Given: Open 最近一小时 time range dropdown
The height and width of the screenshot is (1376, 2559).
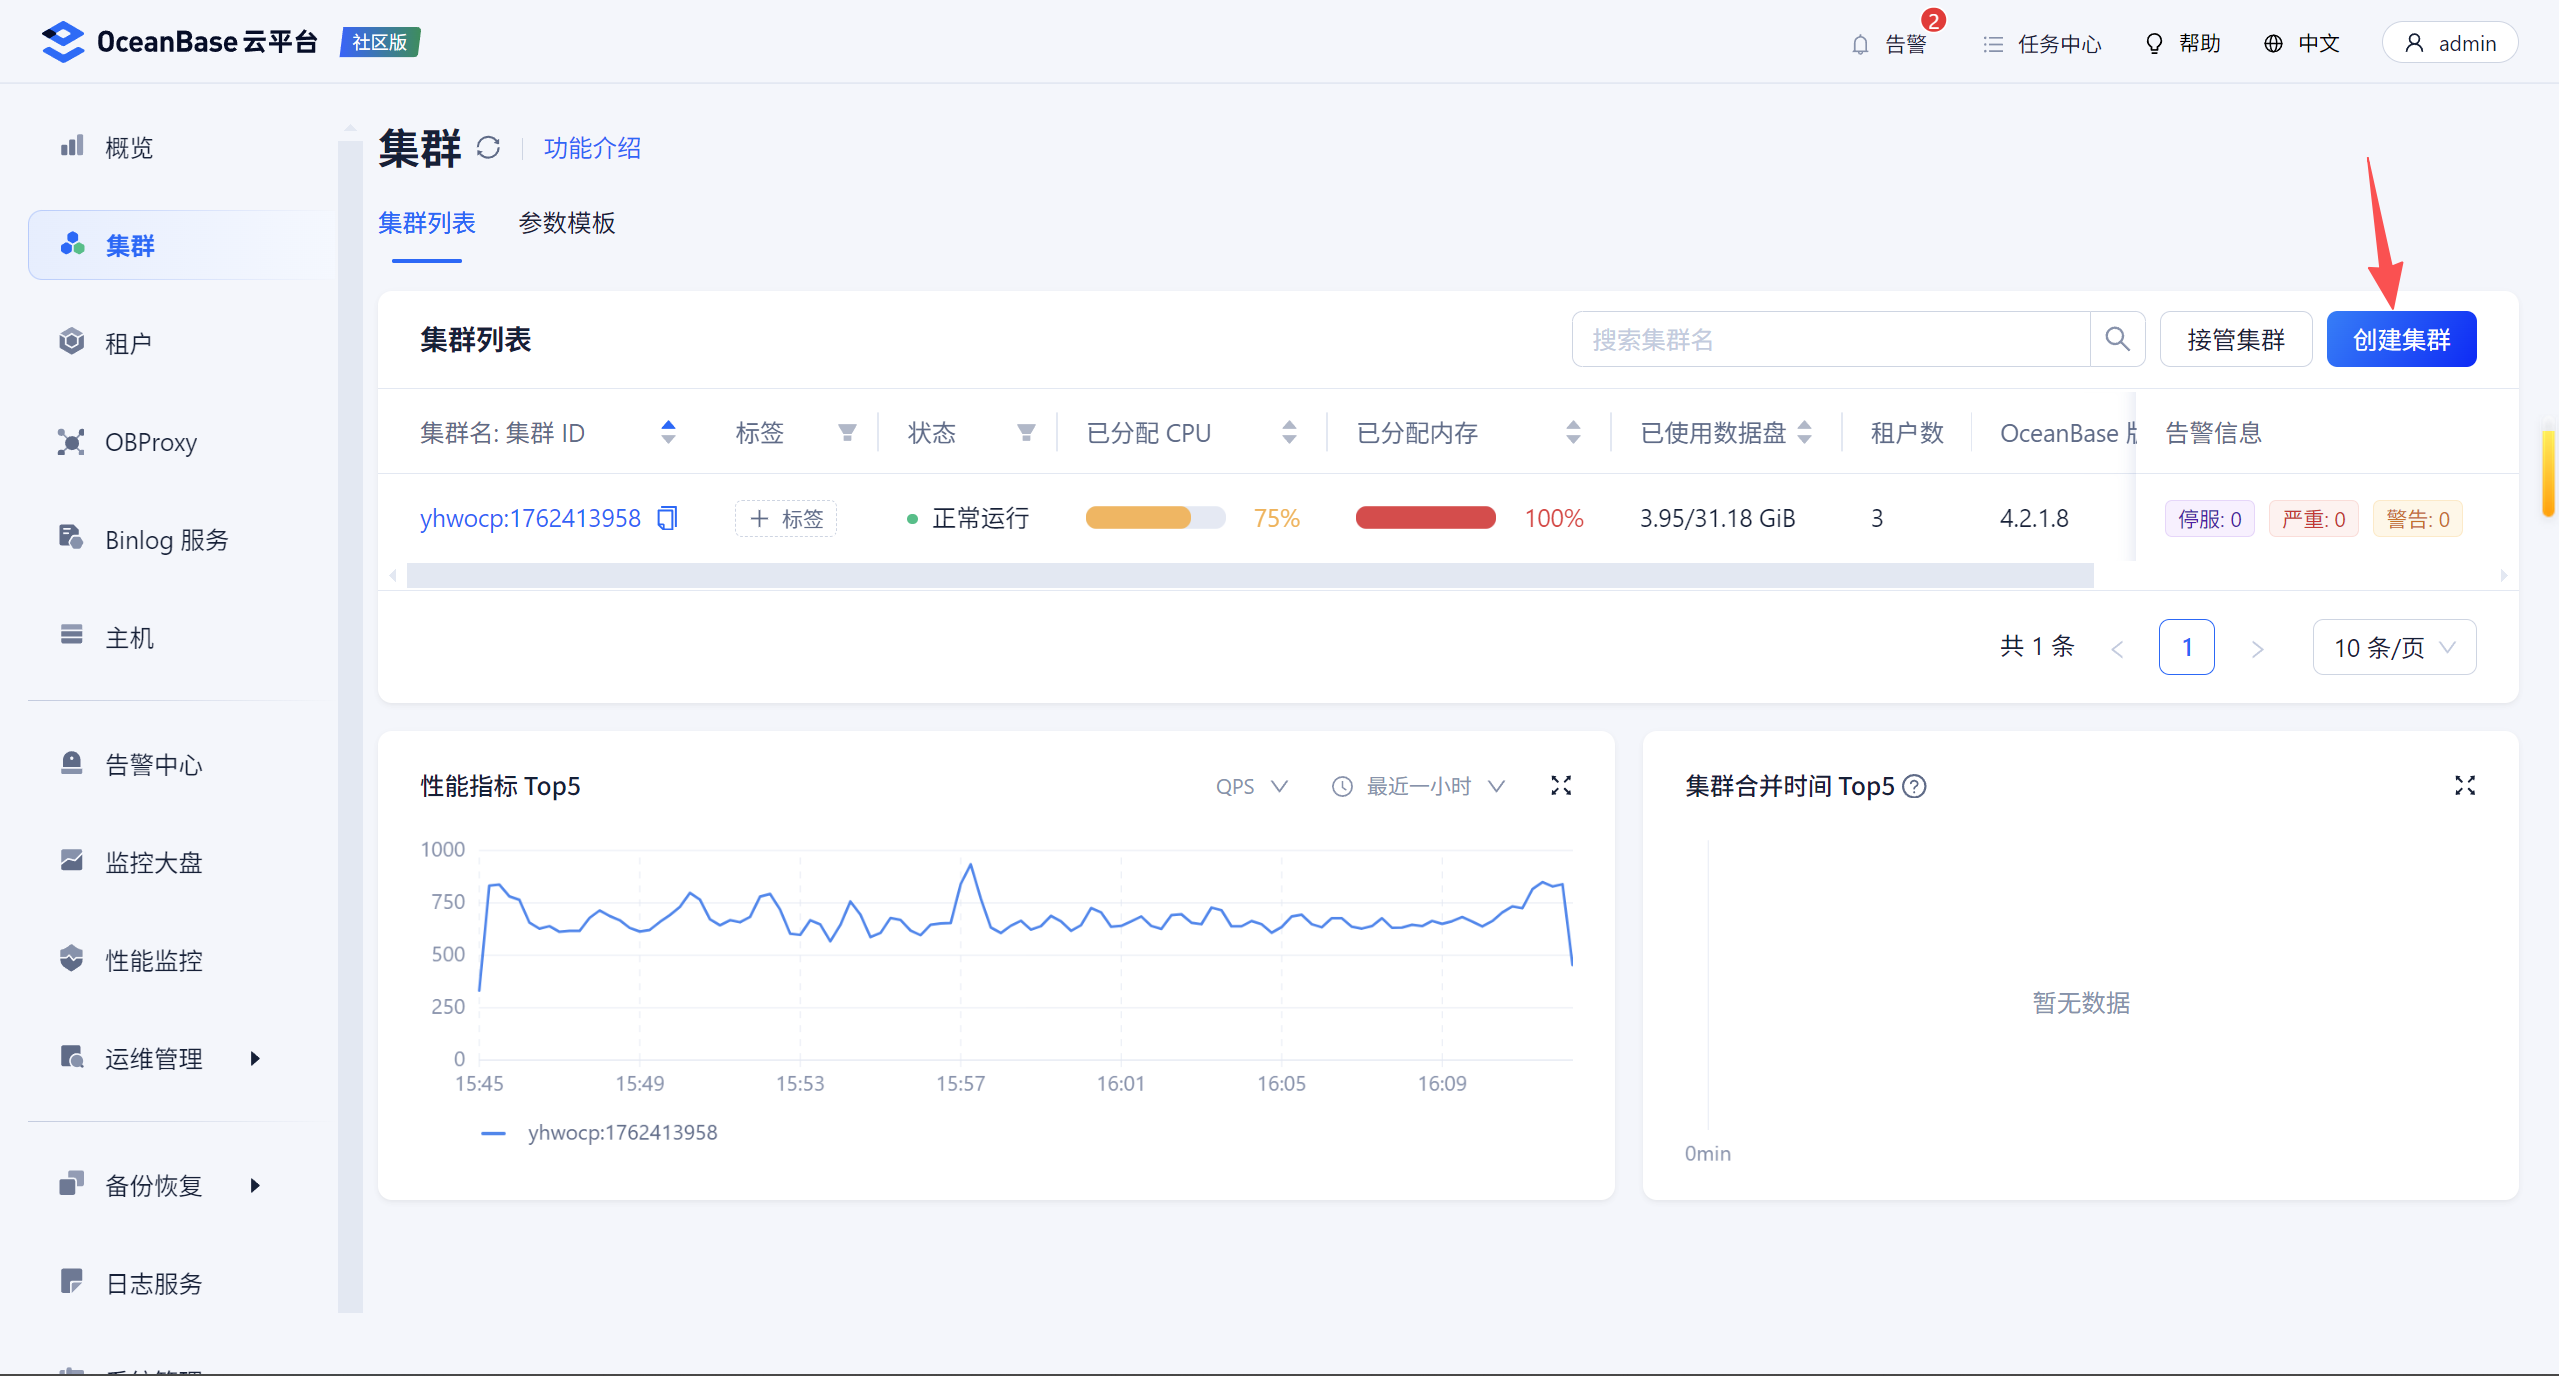Looking at the screenshot, I should click(1419, 786).
